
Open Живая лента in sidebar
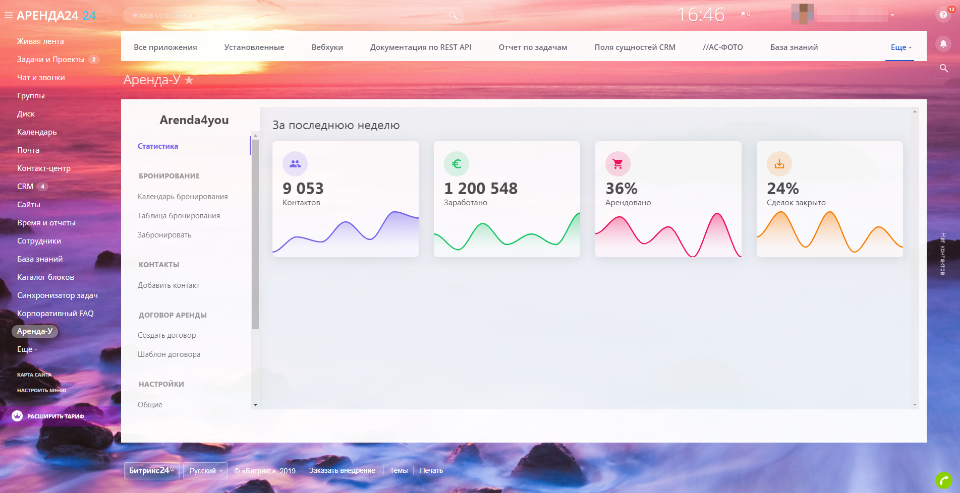[40, 42]
